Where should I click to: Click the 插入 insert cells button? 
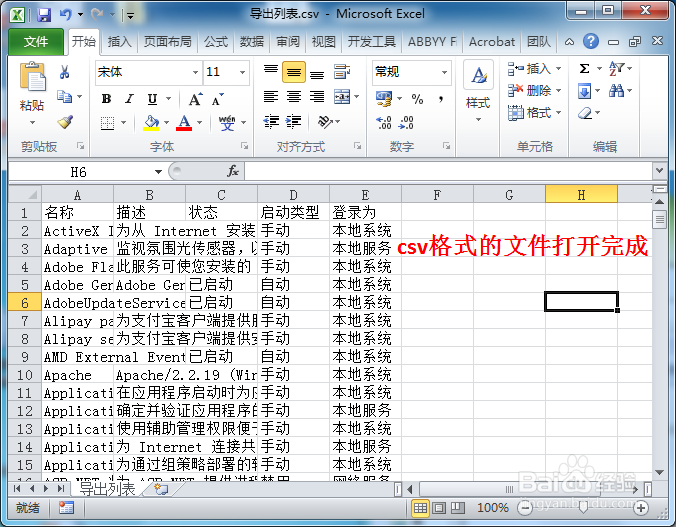pos(534,69)
